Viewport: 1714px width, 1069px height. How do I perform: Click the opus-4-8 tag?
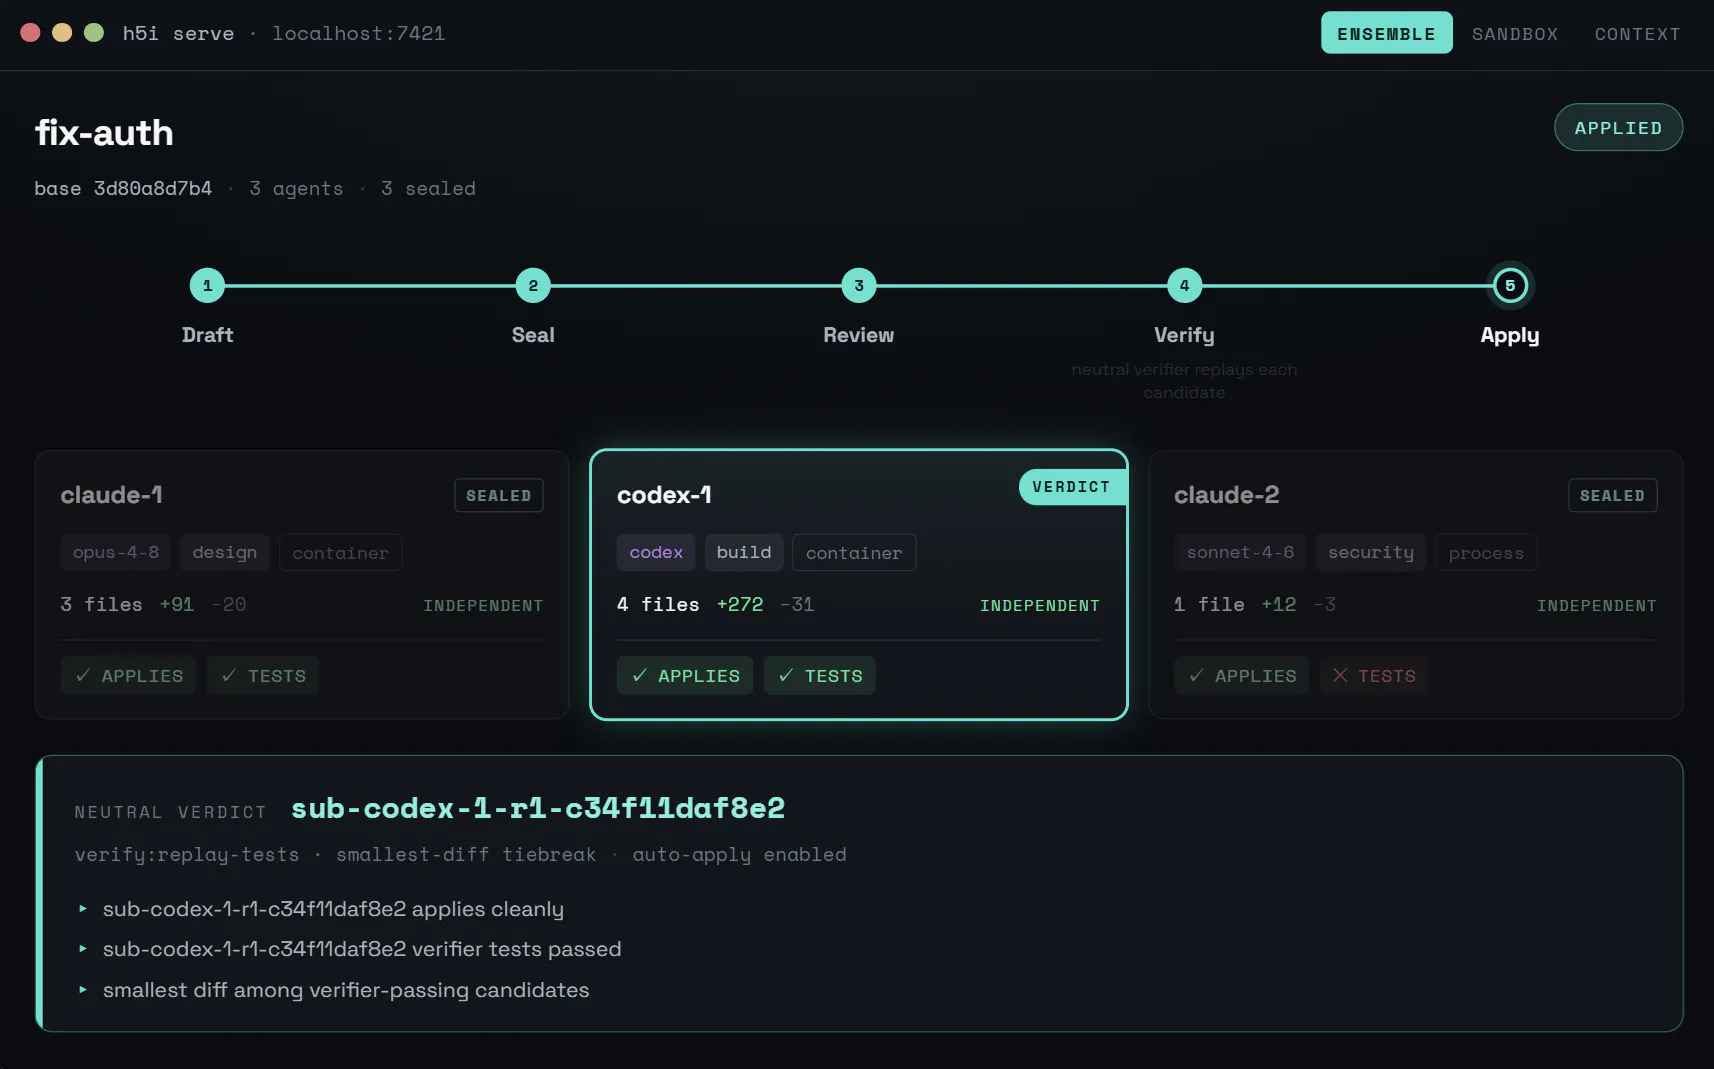tap(116, 552)
